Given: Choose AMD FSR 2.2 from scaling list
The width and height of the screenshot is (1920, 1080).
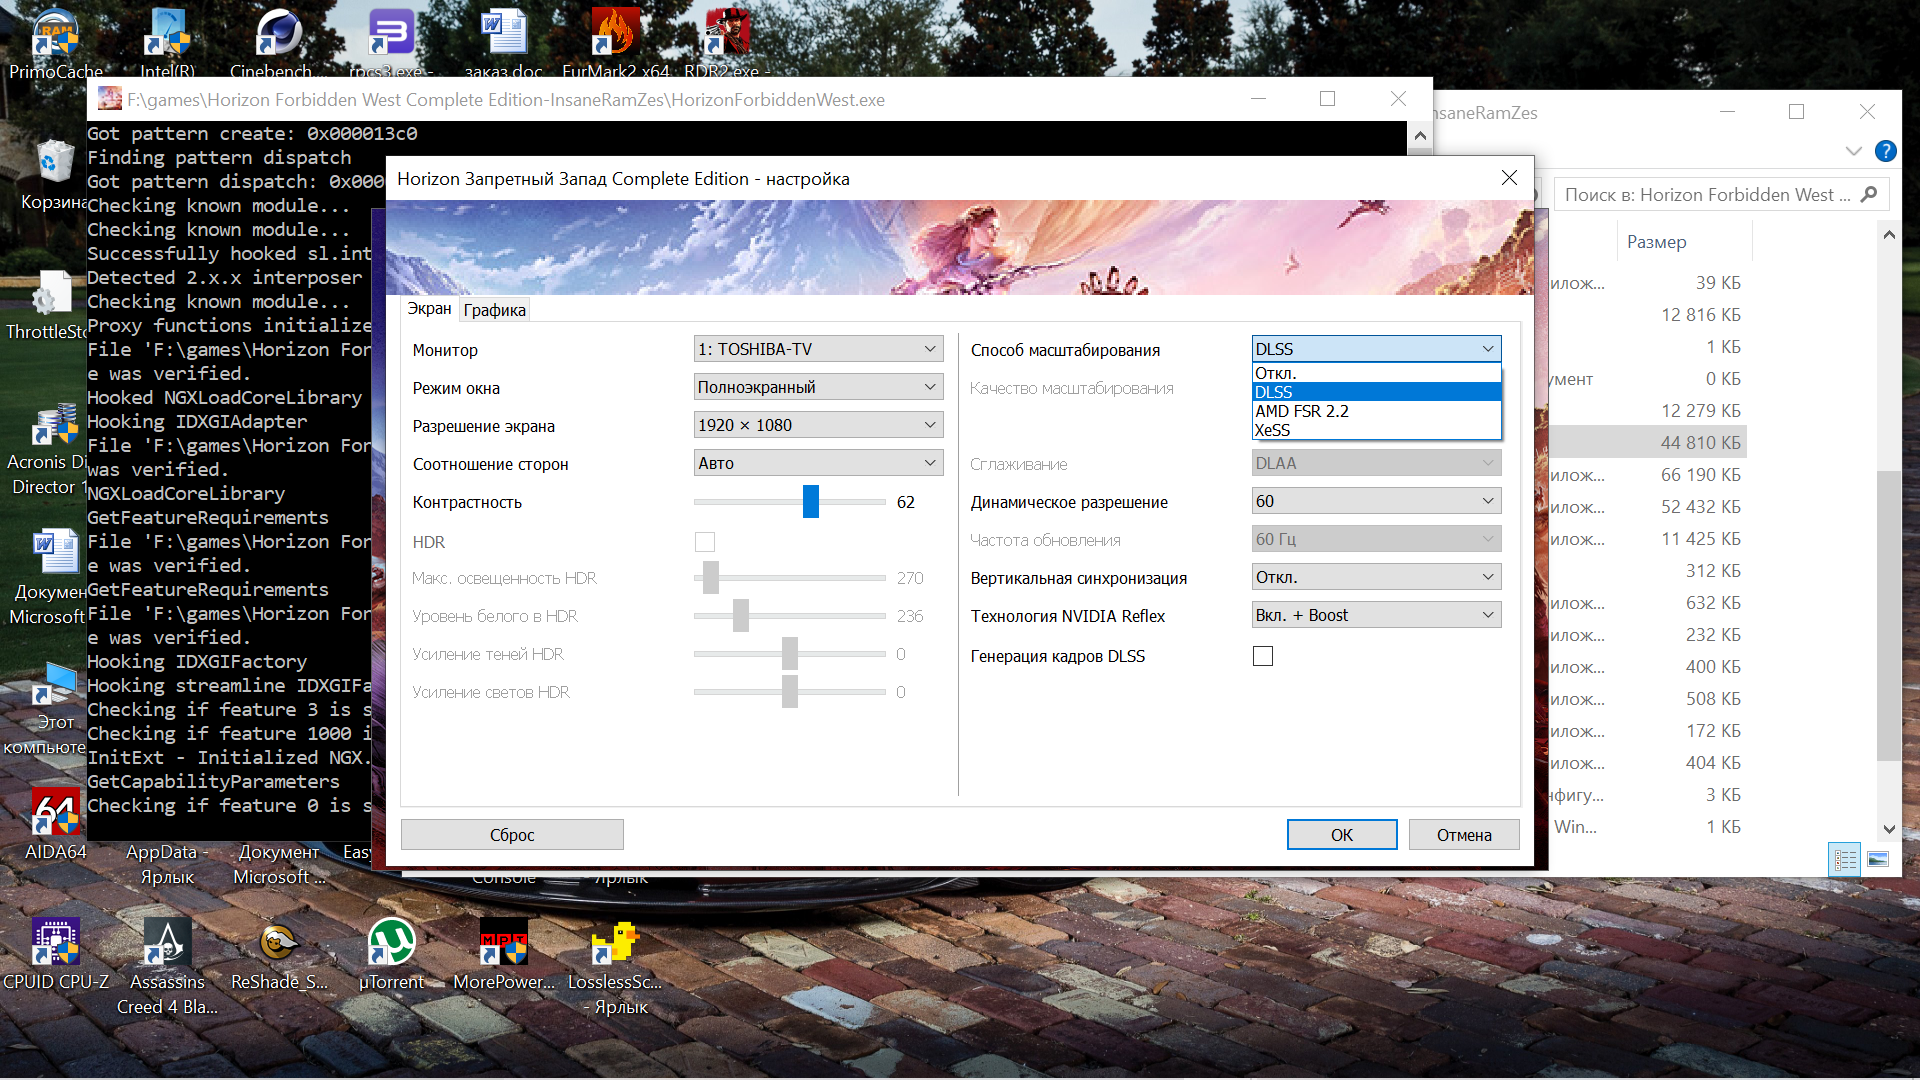Looking at the screenshot, I should [x=1302, y=411].
